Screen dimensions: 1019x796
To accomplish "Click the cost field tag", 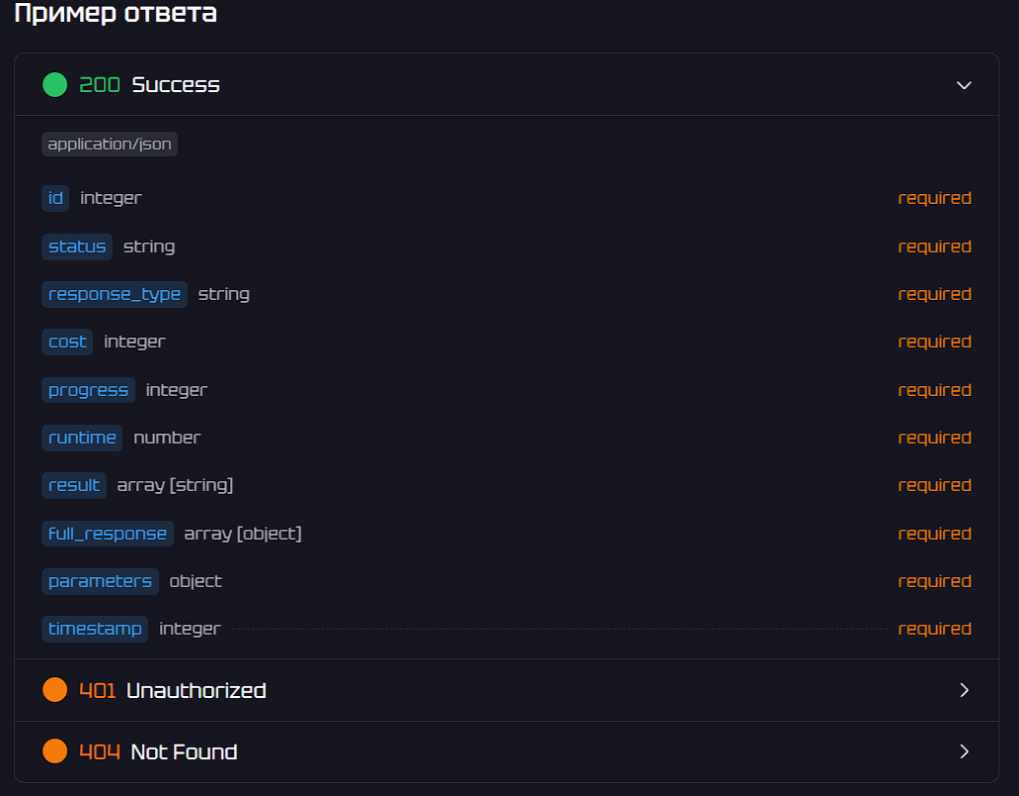I will coord(67,341).
